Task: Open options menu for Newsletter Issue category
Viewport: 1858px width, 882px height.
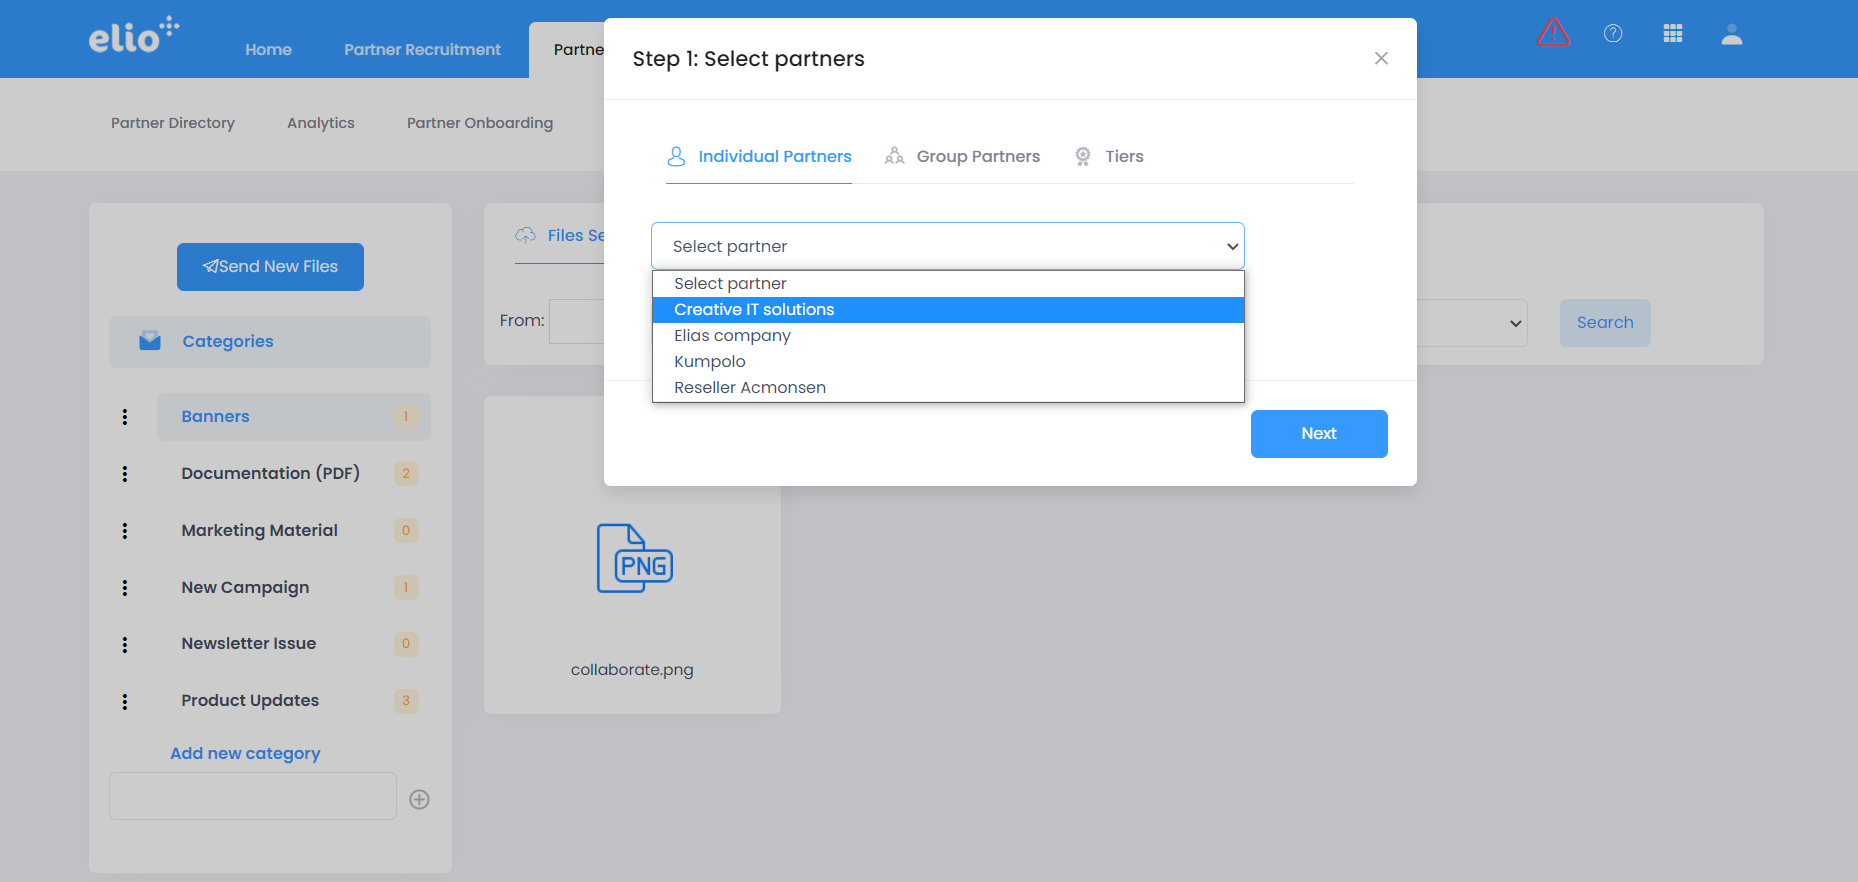Action: (125, 645)
